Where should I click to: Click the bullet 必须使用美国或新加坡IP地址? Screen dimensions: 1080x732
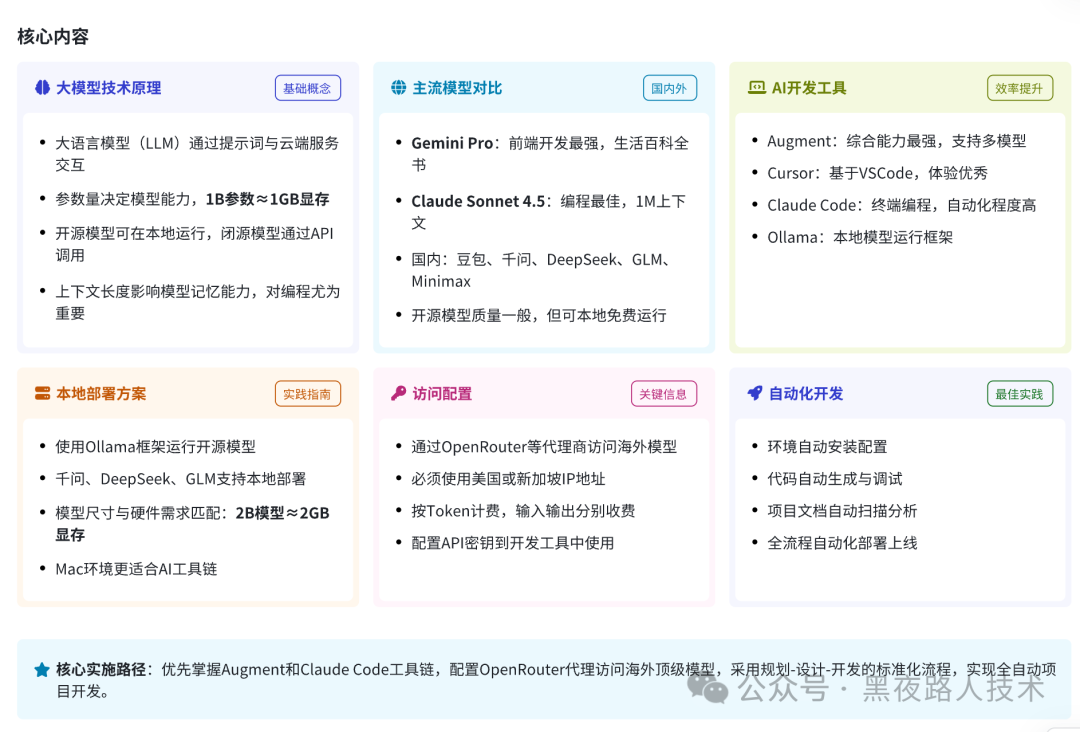click(x=508, y=479)
